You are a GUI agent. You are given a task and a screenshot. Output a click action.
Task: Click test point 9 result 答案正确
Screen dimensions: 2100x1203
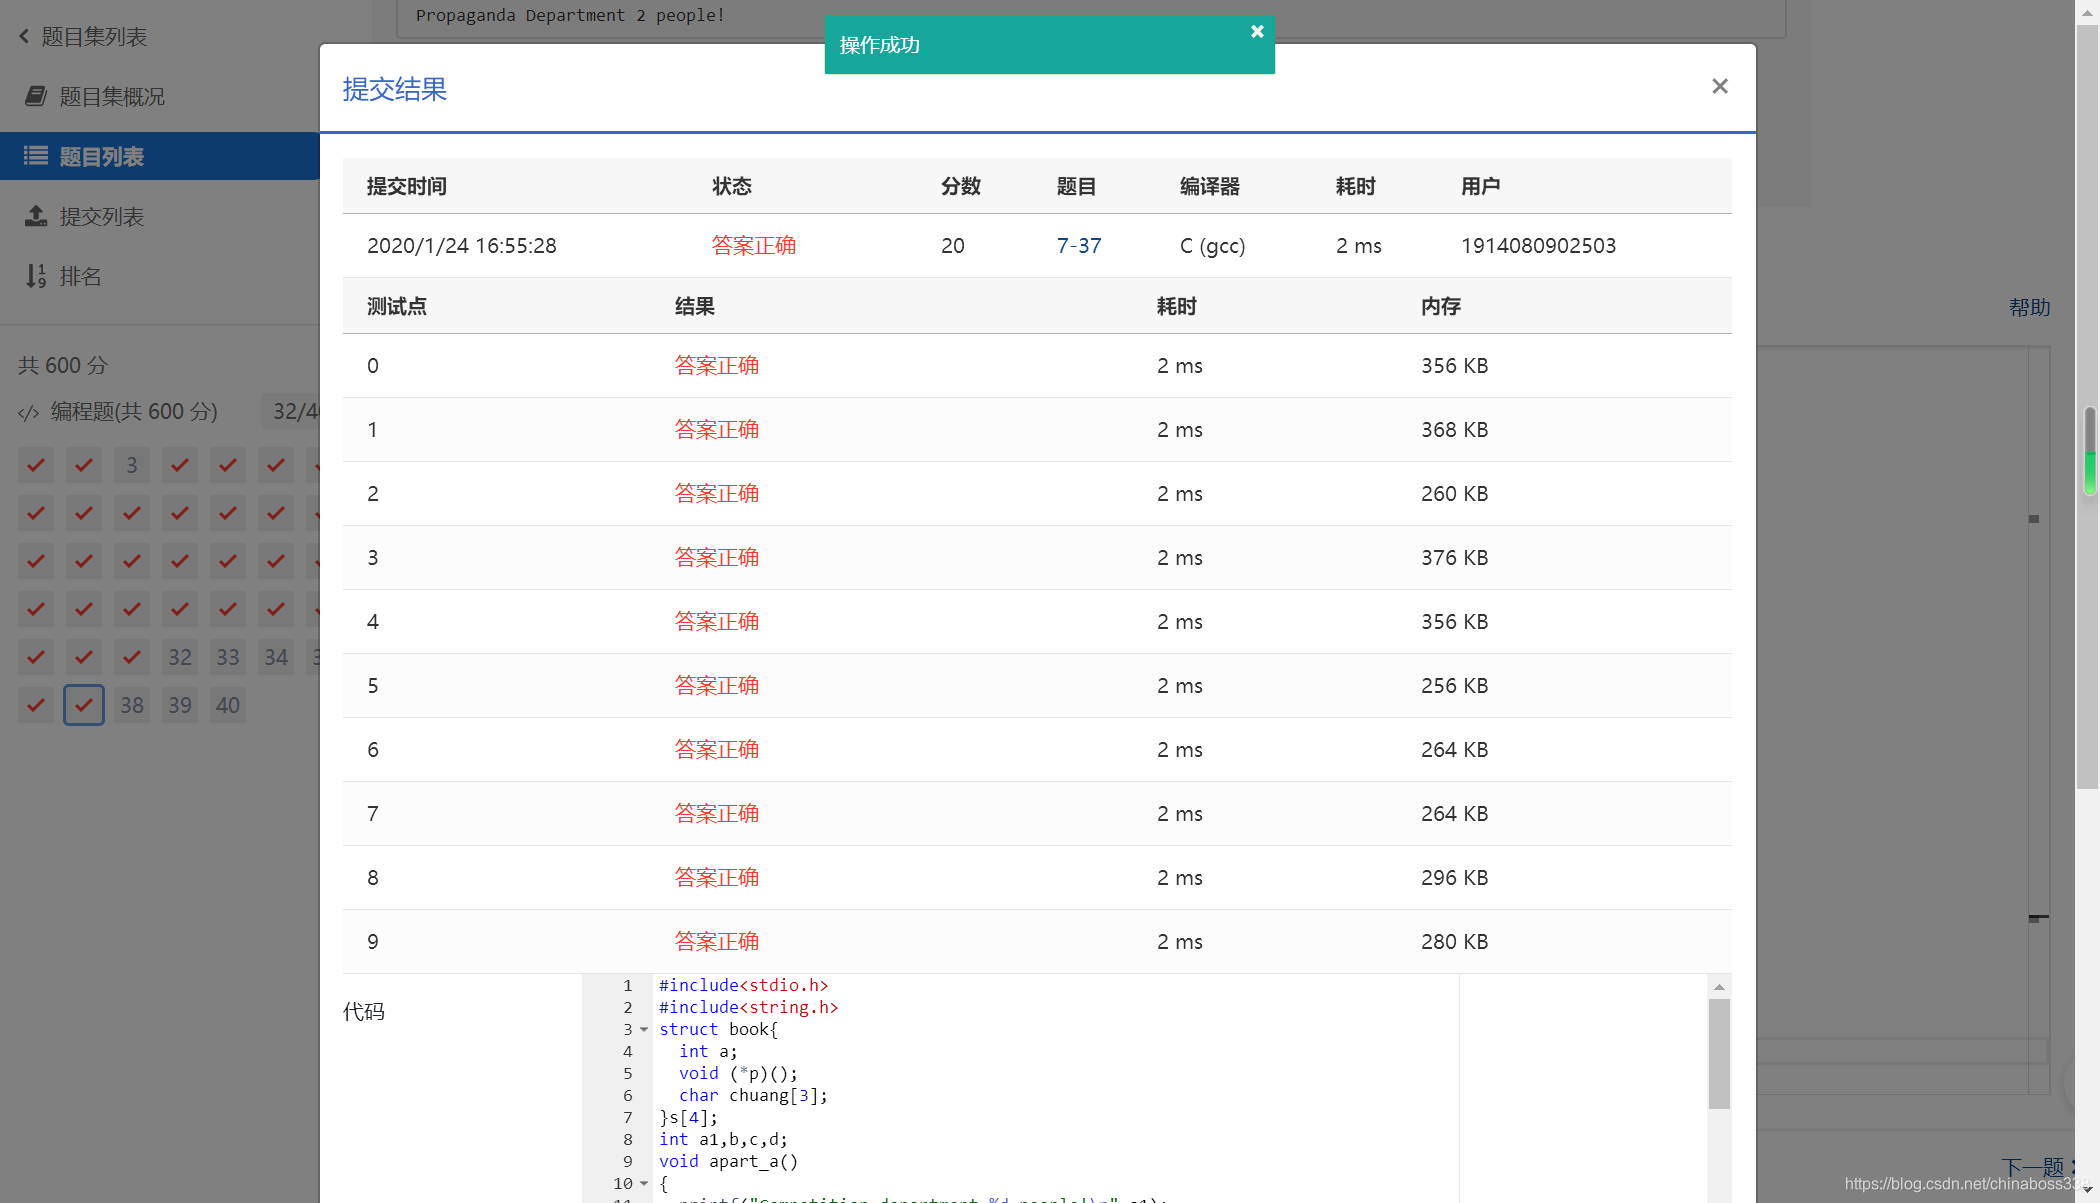[717, 942]
